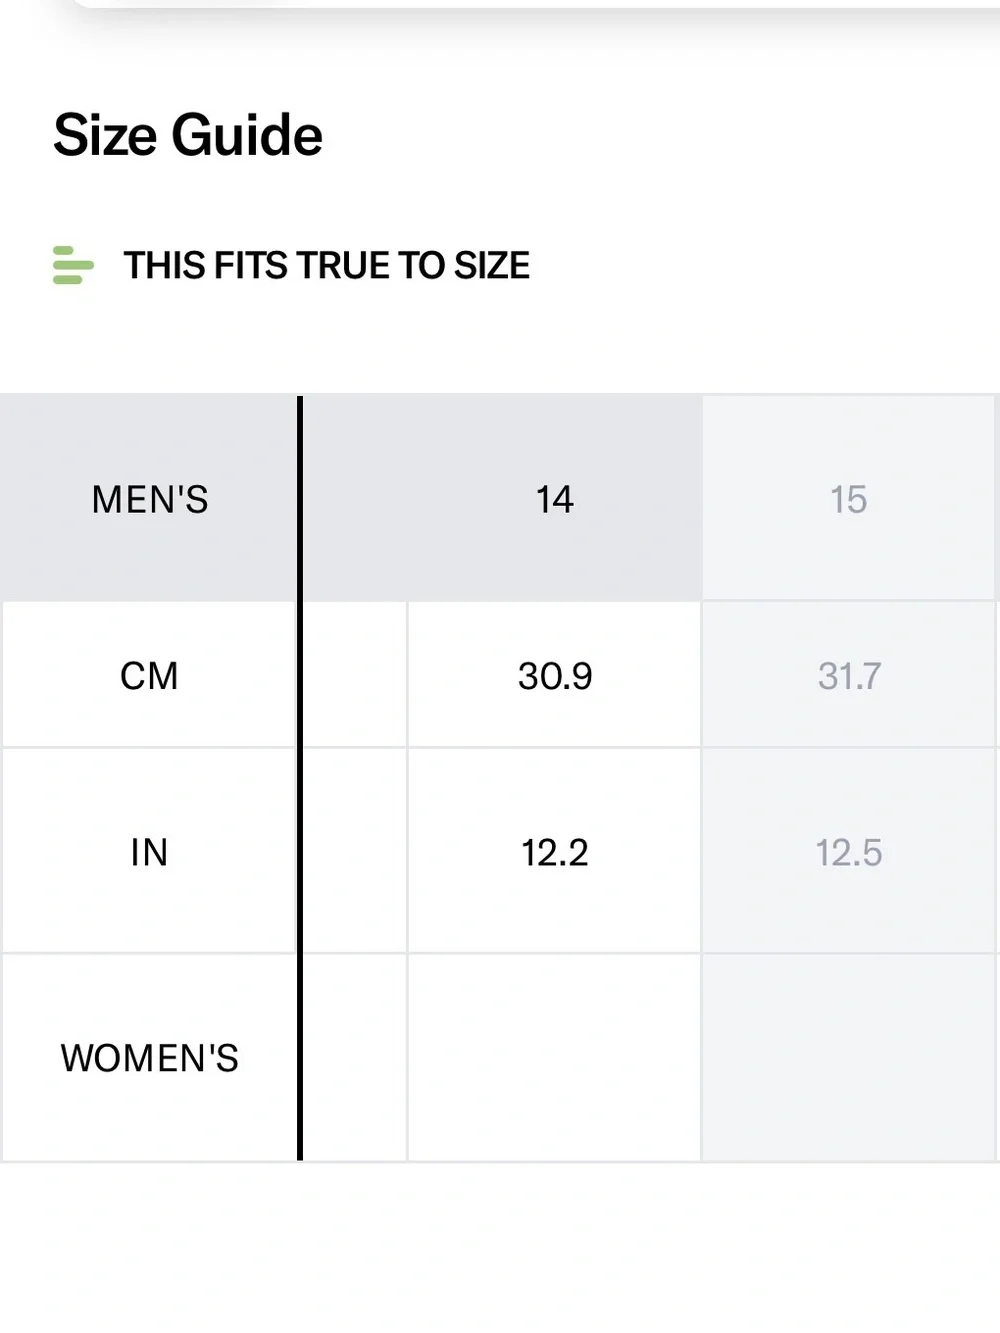Image resolution: width=1000 pixels, height=1333 pixels.
Task: Click the black vertical divider of the size table
Action: pyautogui.click(x=300, y=778)
